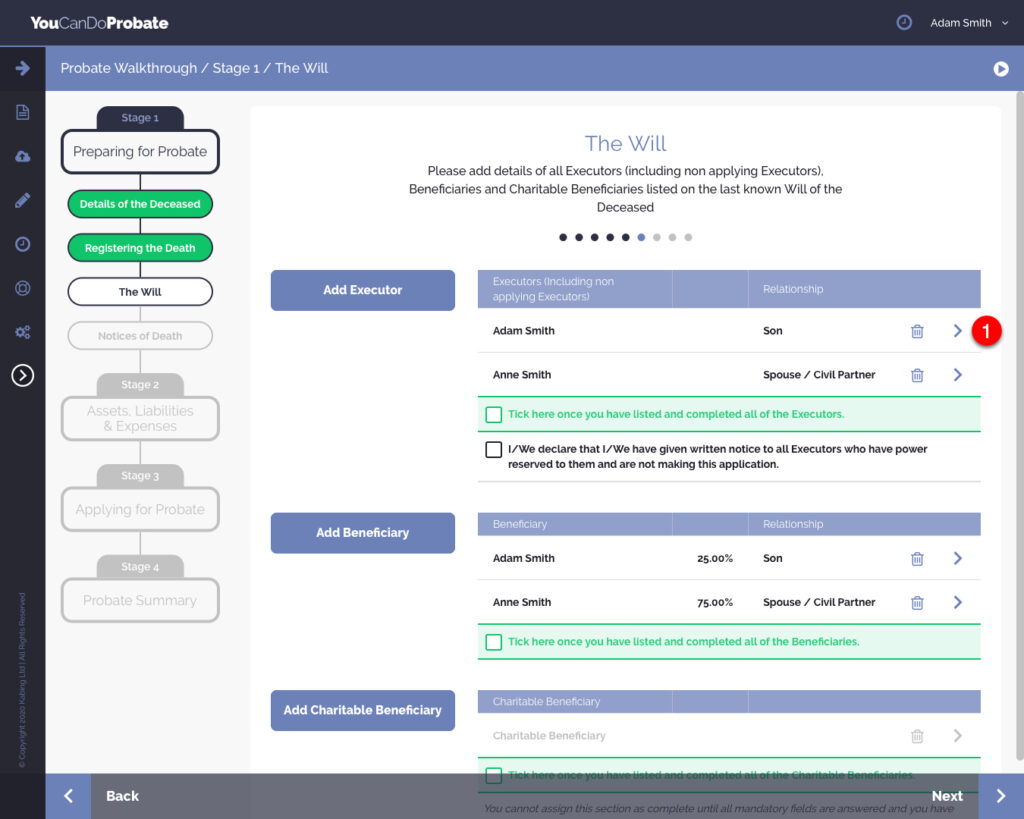Check the written notice declaration checkbox
1024x819 pixels.
click(x=493, y=450)
